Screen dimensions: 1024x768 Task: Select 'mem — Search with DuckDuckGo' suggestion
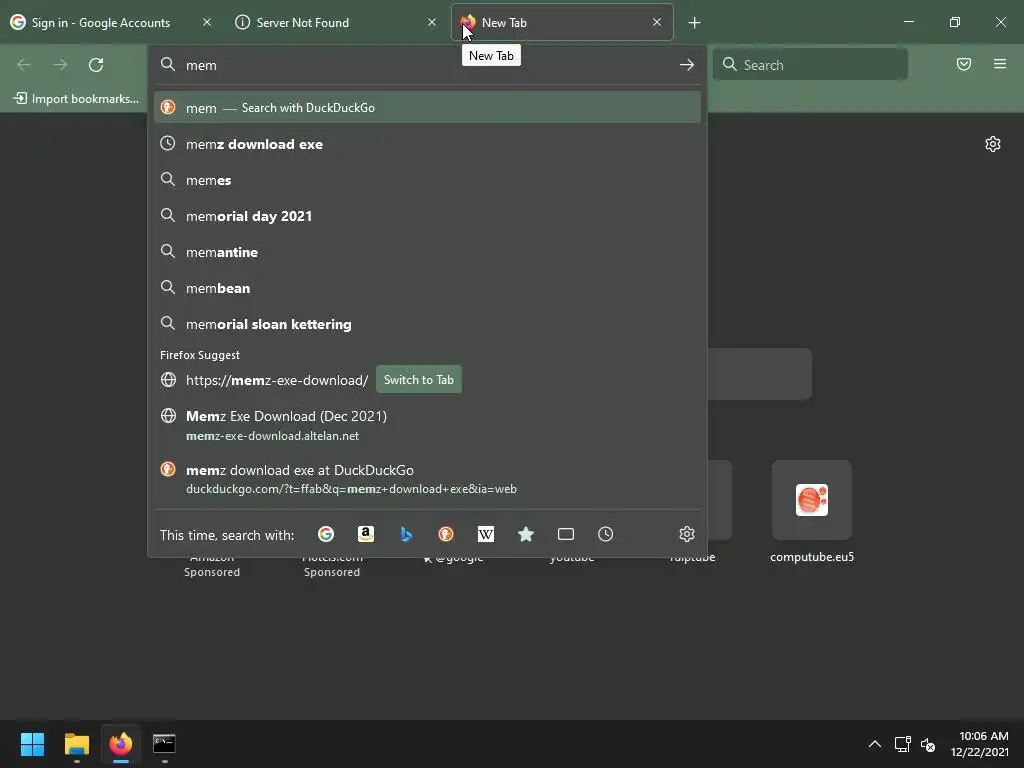coord(427,108)
